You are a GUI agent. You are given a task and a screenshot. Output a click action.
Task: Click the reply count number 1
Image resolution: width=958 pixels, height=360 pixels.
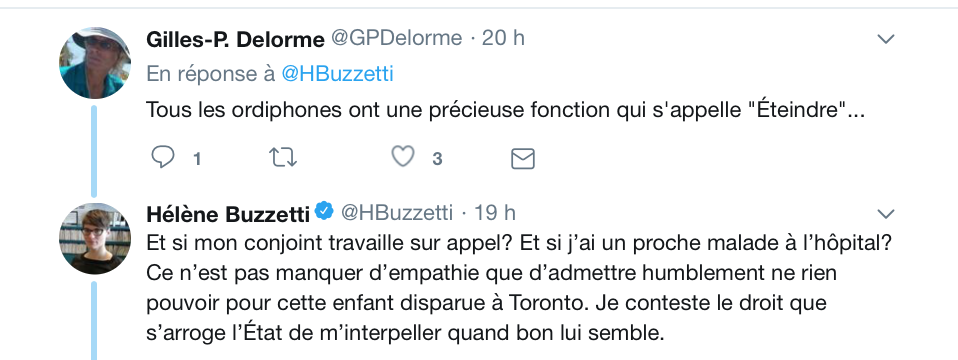(197, 160)
